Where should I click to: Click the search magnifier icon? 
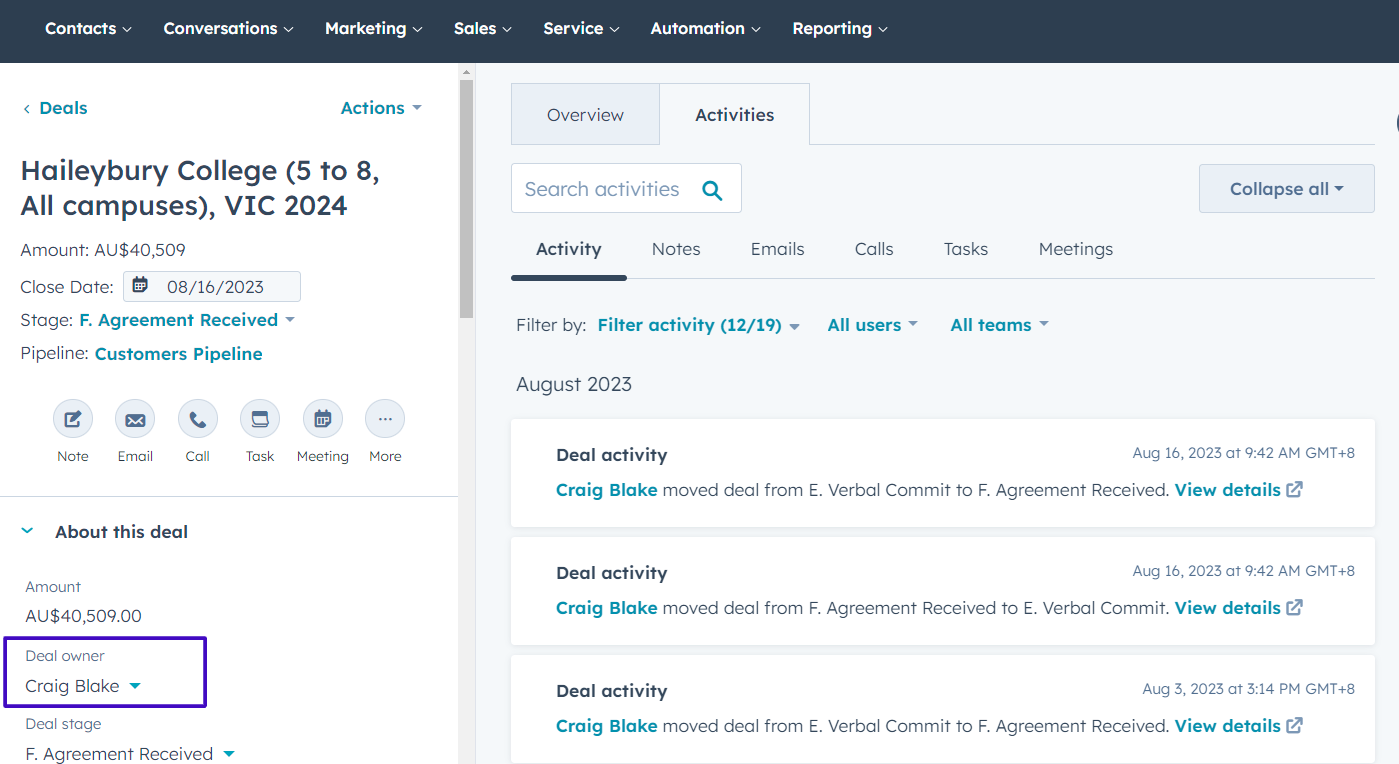click(x=712, y=190)
